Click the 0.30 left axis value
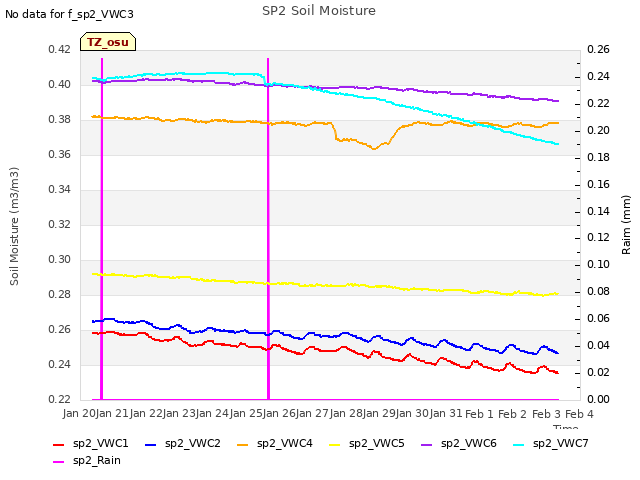Image resolution: width=640 pixels, height=480 pixels. pyautogui.click(x=60, y=259)
